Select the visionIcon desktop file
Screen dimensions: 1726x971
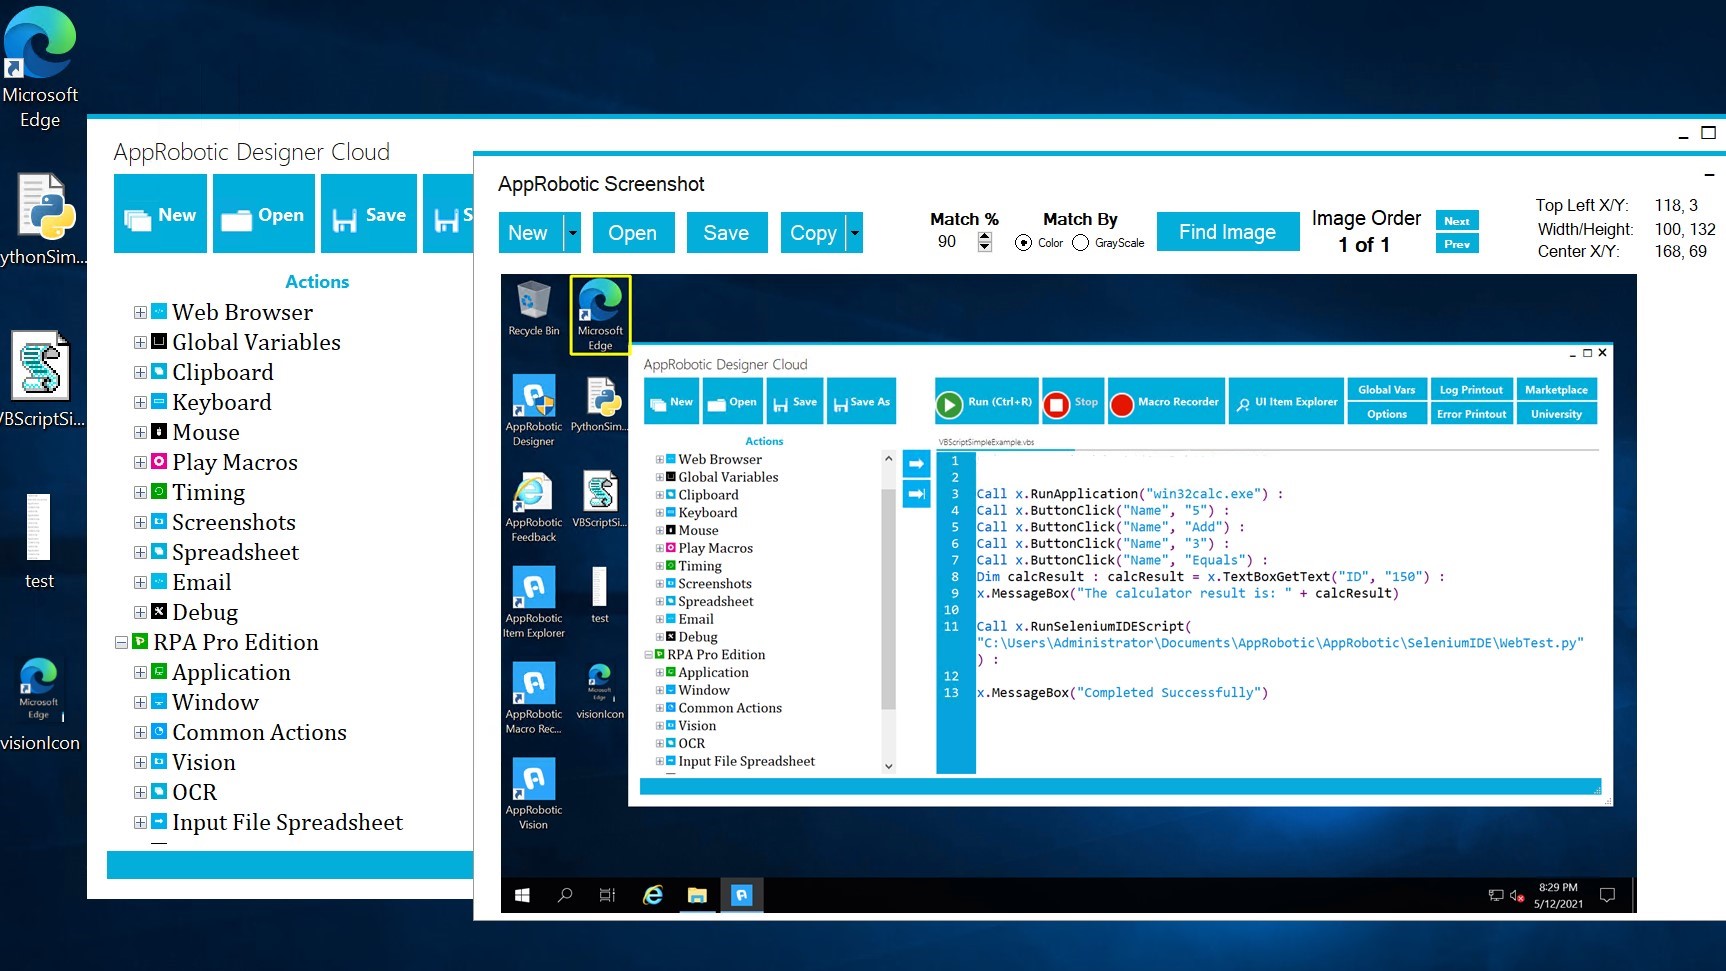(39, 703)
